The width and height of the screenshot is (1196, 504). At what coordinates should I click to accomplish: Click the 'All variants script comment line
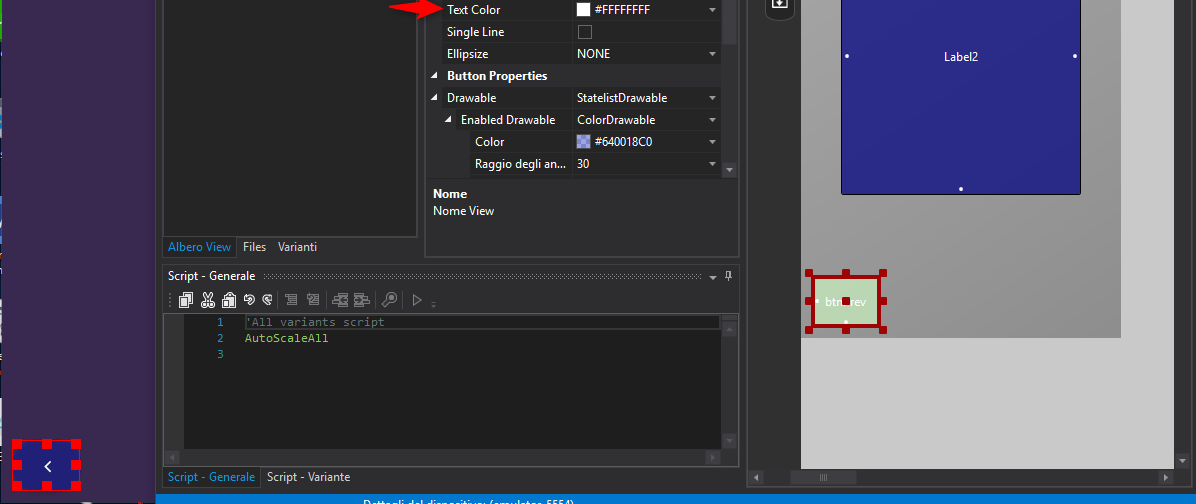point(315,323)
